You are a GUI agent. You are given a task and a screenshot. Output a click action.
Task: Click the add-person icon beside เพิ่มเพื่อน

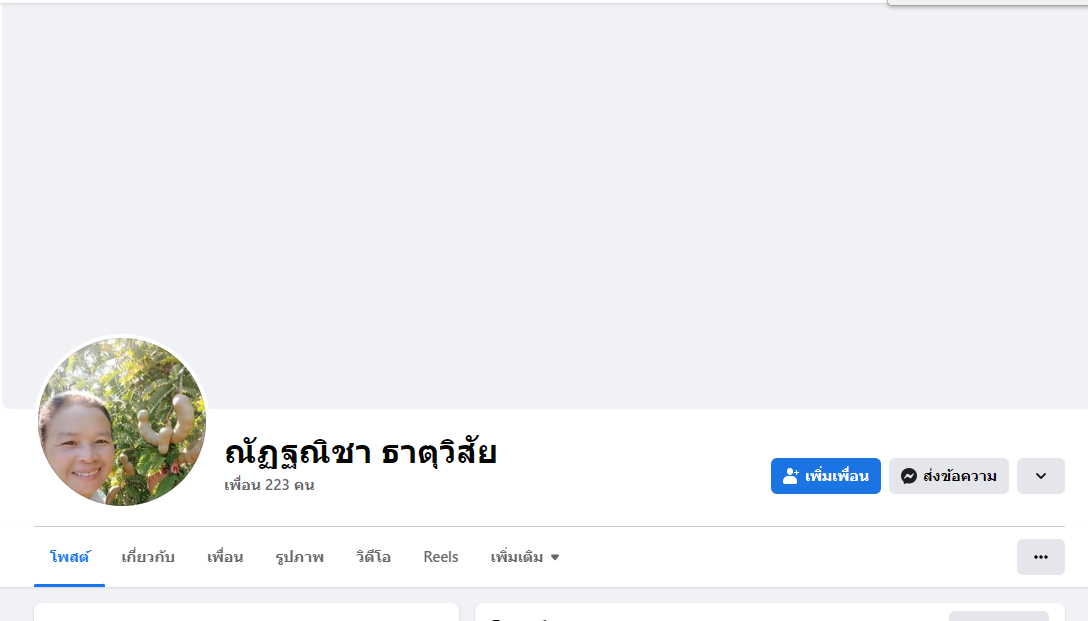(791, 476)
